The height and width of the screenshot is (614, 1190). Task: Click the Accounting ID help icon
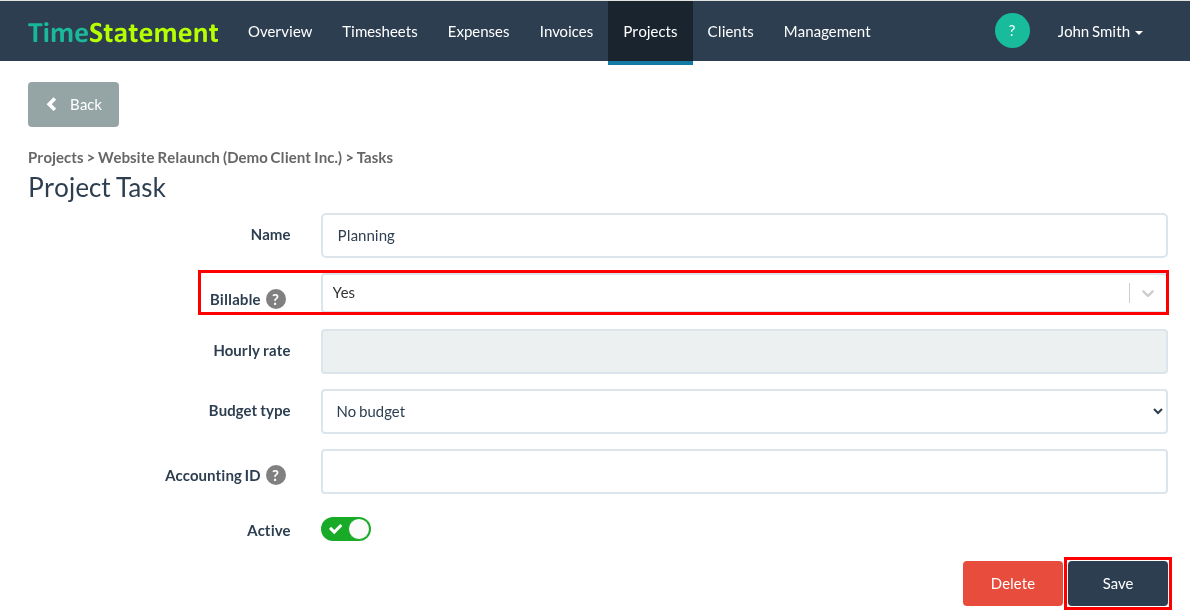(x=276, y=475)
